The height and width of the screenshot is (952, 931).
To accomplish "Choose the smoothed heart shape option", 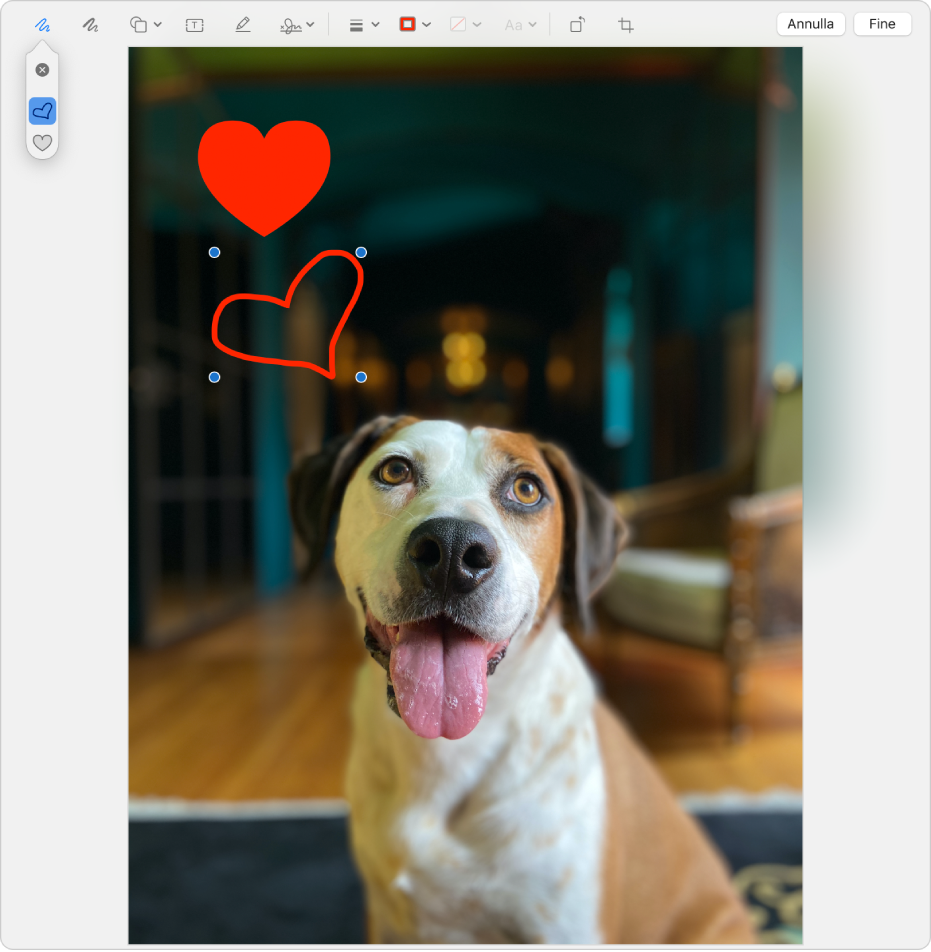I will click(42, 143).
